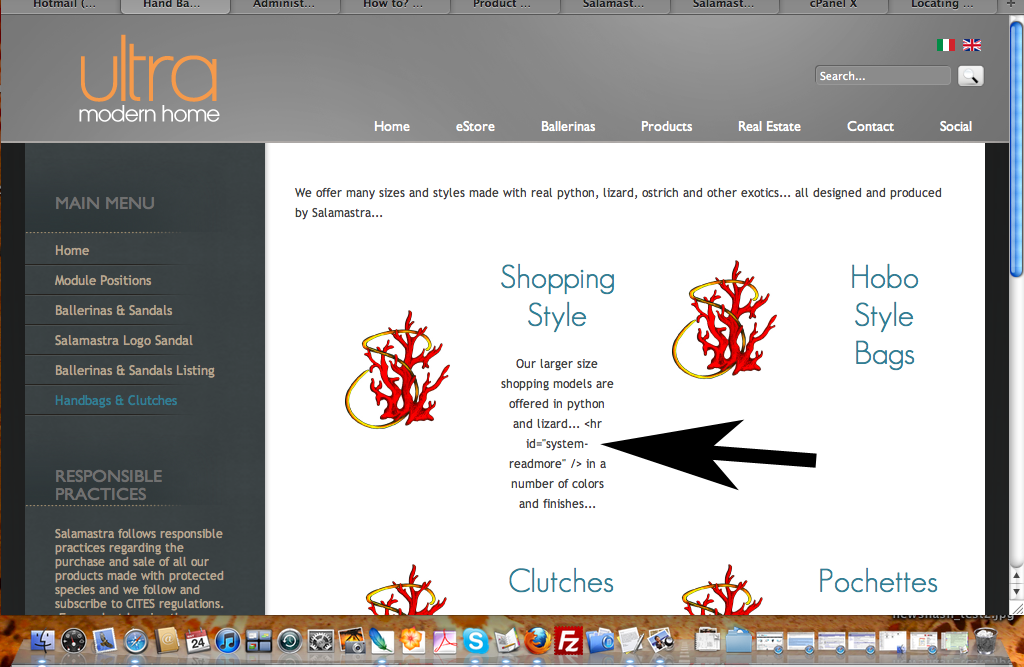The width and height of the screenshot is (1024, 667).
Task: Click the magnifier search button
Action: pyautogui.click(x=970, y=76)
